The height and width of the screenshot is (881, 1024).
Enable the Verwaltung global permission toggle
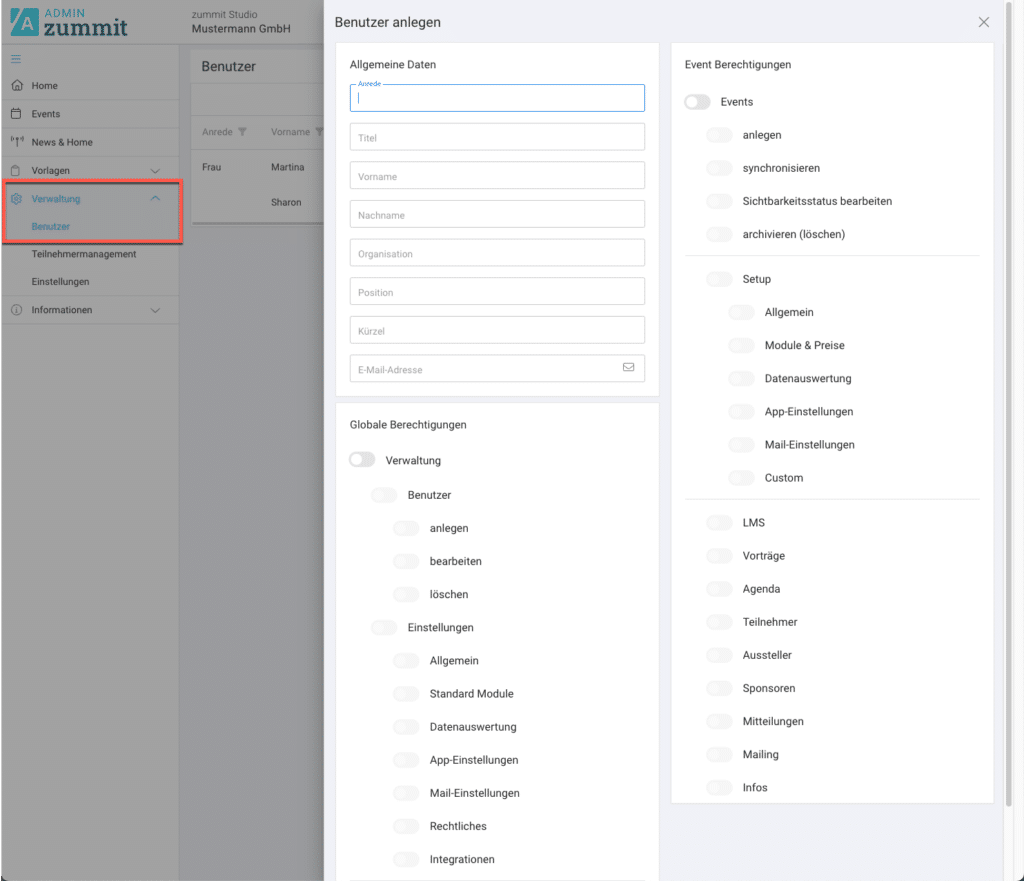click(362, 460)
